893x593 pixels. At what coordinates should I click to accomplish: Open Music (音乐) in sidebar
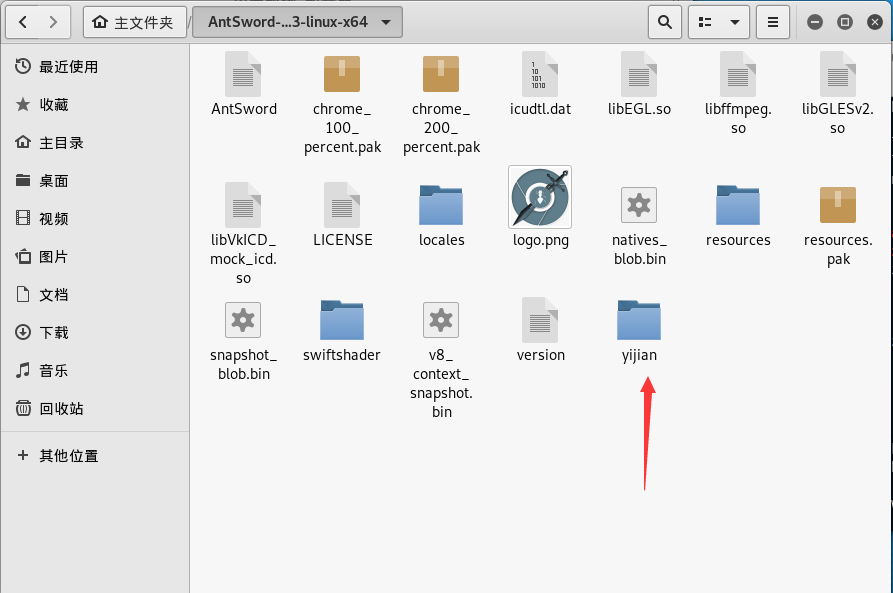click(95, 370)
